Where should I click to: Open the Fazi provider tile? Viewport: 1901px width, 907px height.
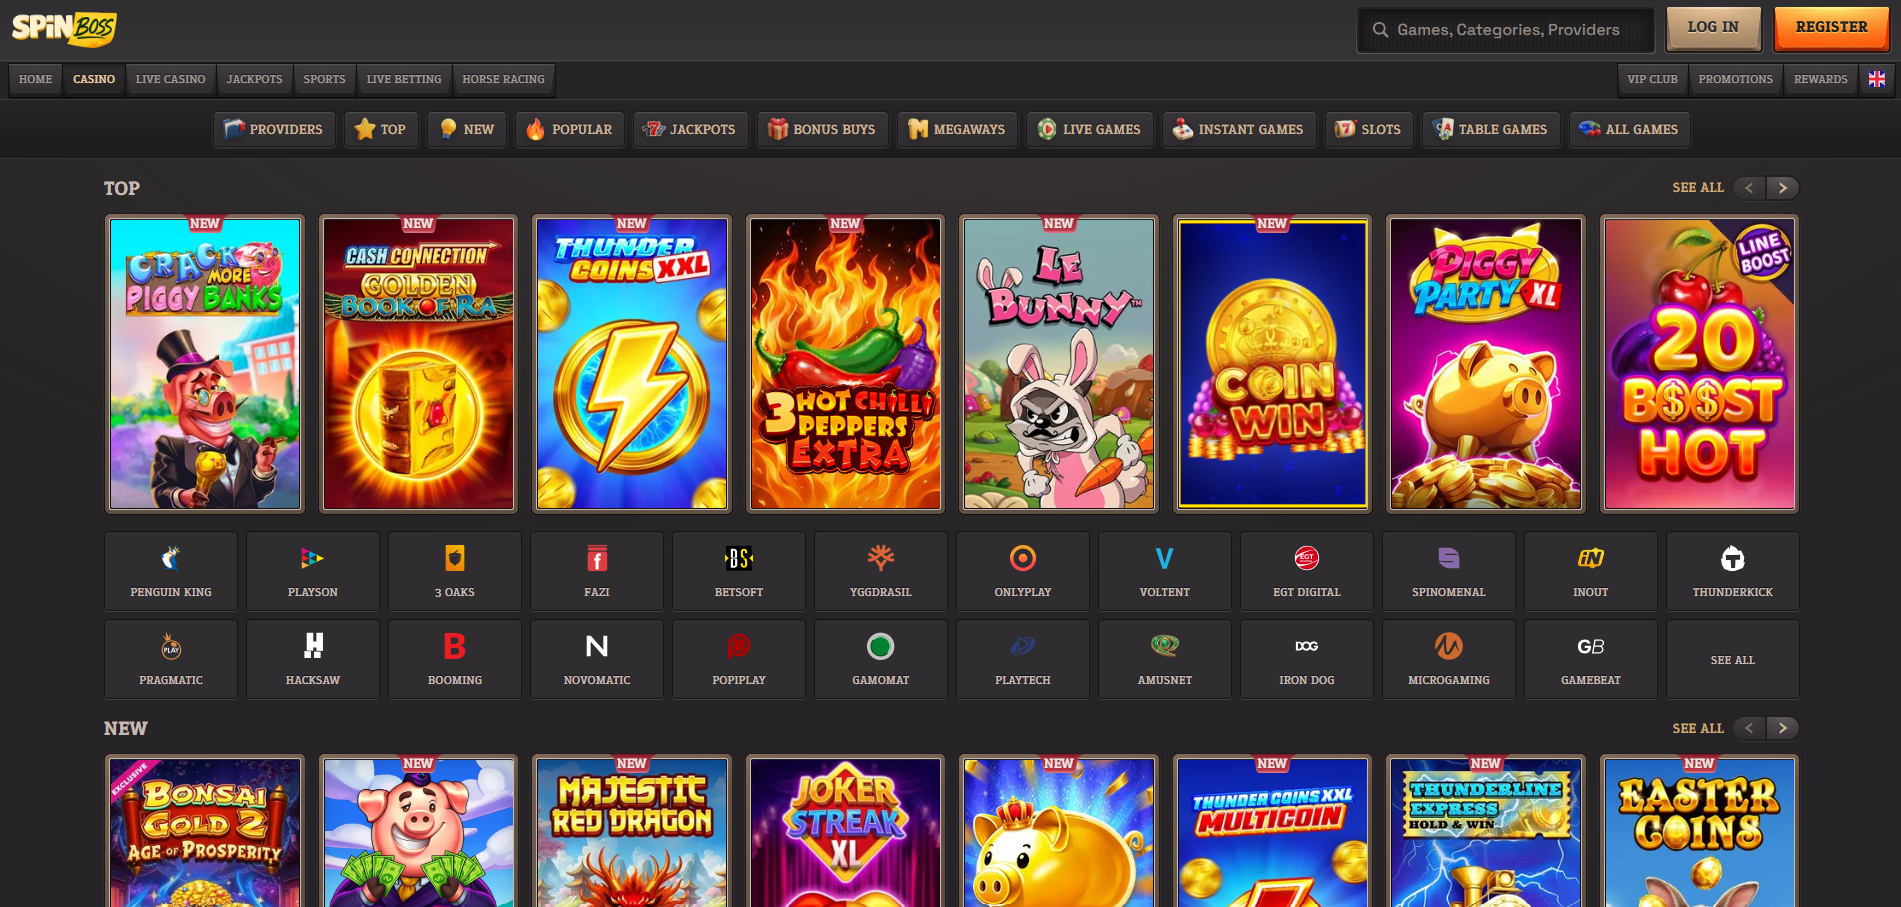coord(597,571)
